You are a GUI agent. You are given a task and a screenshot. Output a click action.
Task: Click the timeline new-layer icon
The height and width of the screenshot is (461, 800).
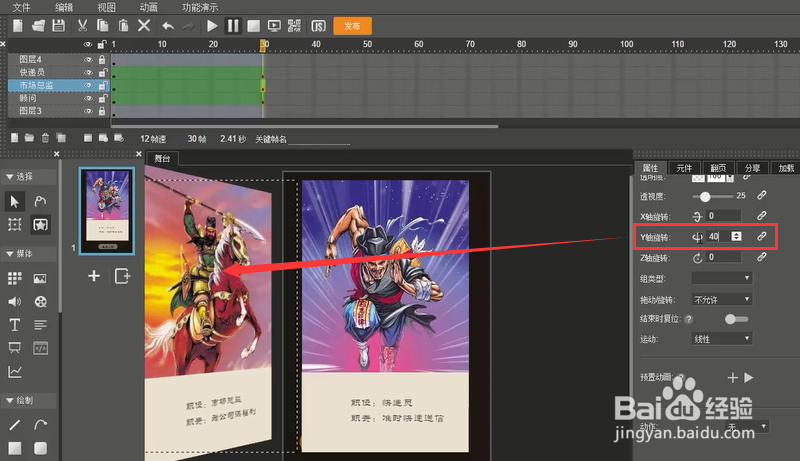coord(15,138)
